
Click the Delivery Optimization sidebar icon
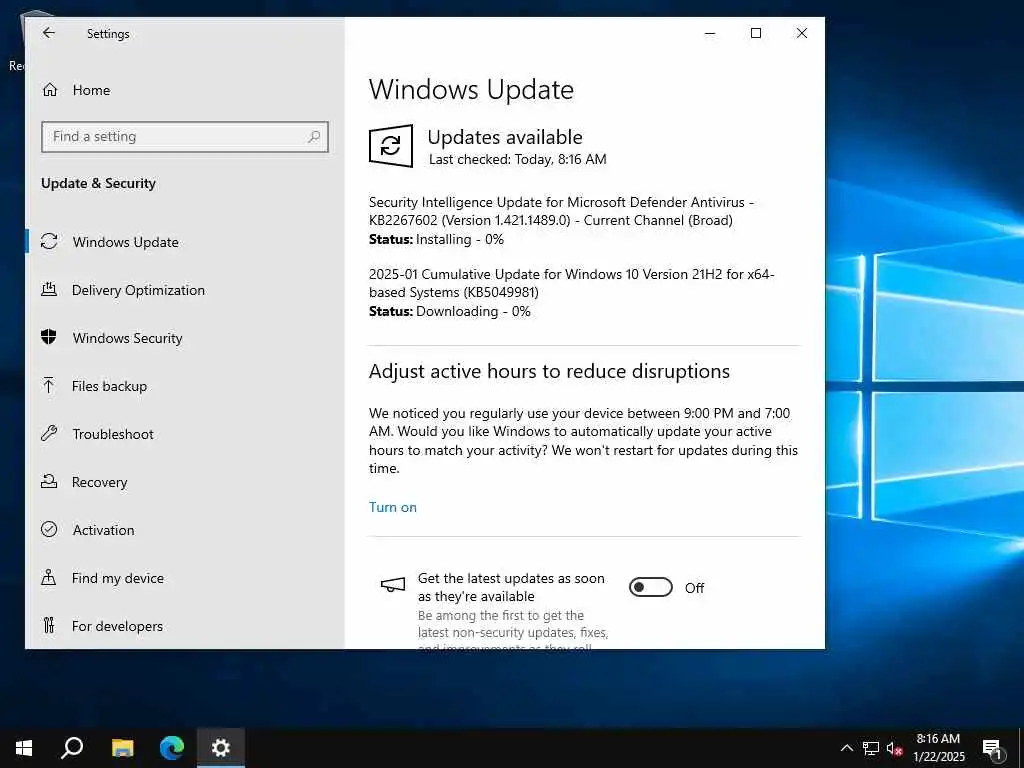[49, 289]
